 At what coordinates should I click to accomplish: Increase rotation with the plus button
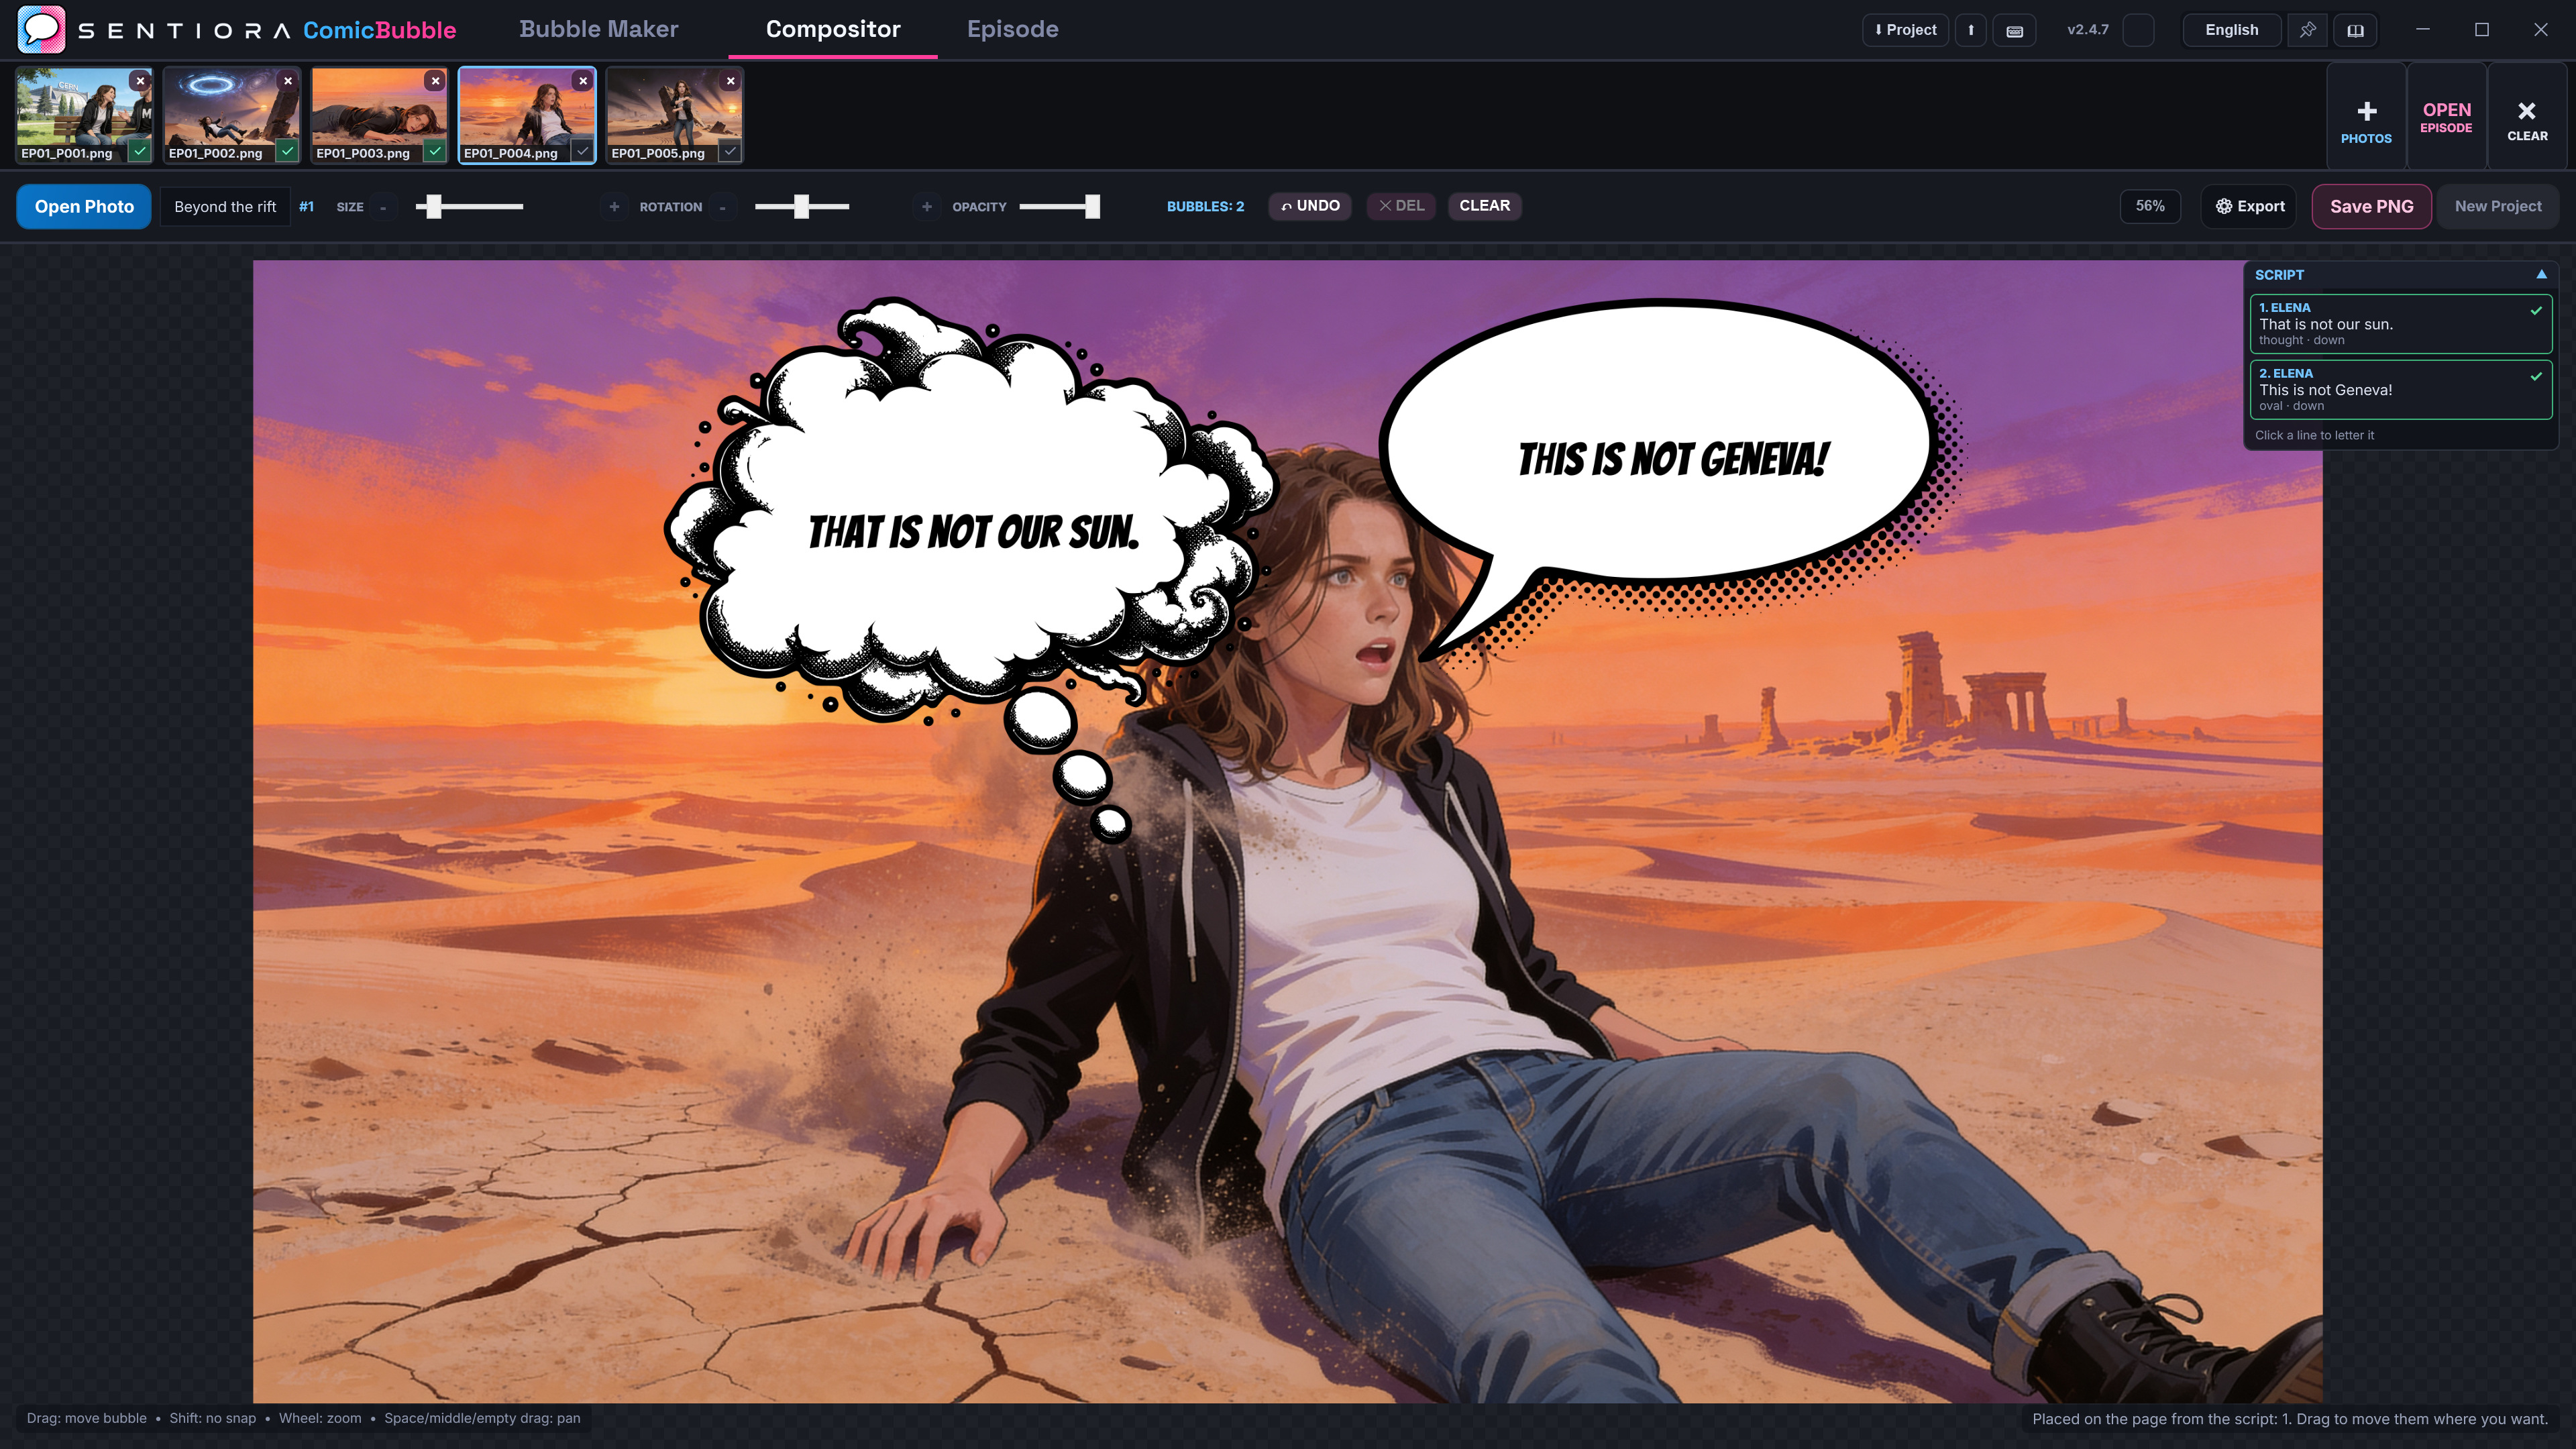927,207
